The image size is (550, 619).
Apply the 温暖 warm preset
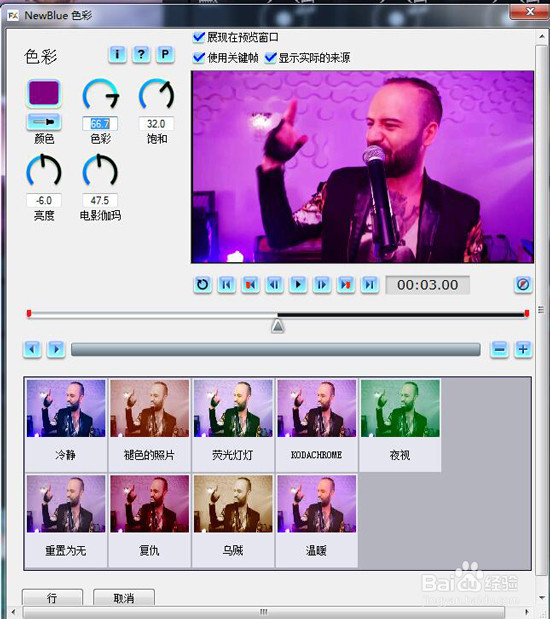point(317,520)
